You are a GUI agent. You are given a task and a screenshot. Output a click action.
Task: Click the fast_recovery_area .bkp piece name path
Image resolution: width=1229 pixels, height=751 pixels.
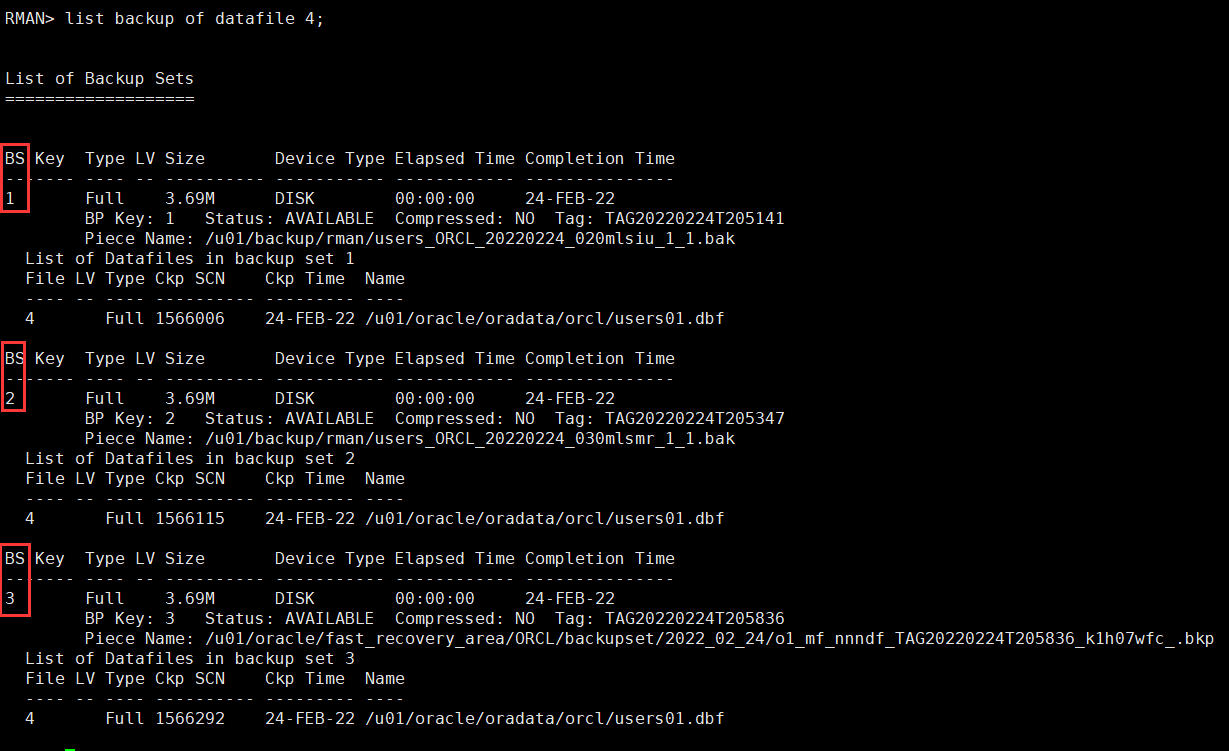(709, 638)
